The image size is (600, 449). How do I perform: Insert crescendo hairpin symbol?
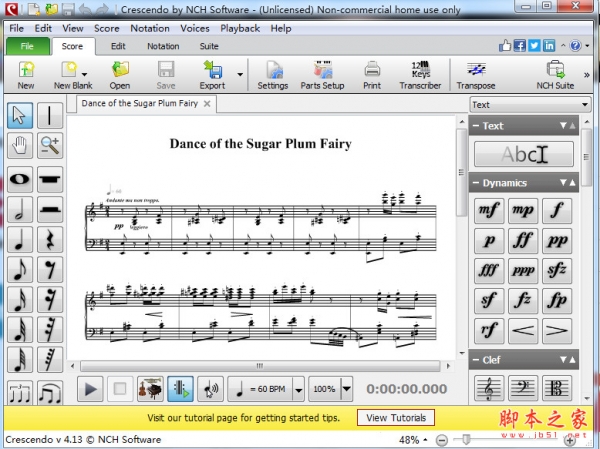point(523,331)
